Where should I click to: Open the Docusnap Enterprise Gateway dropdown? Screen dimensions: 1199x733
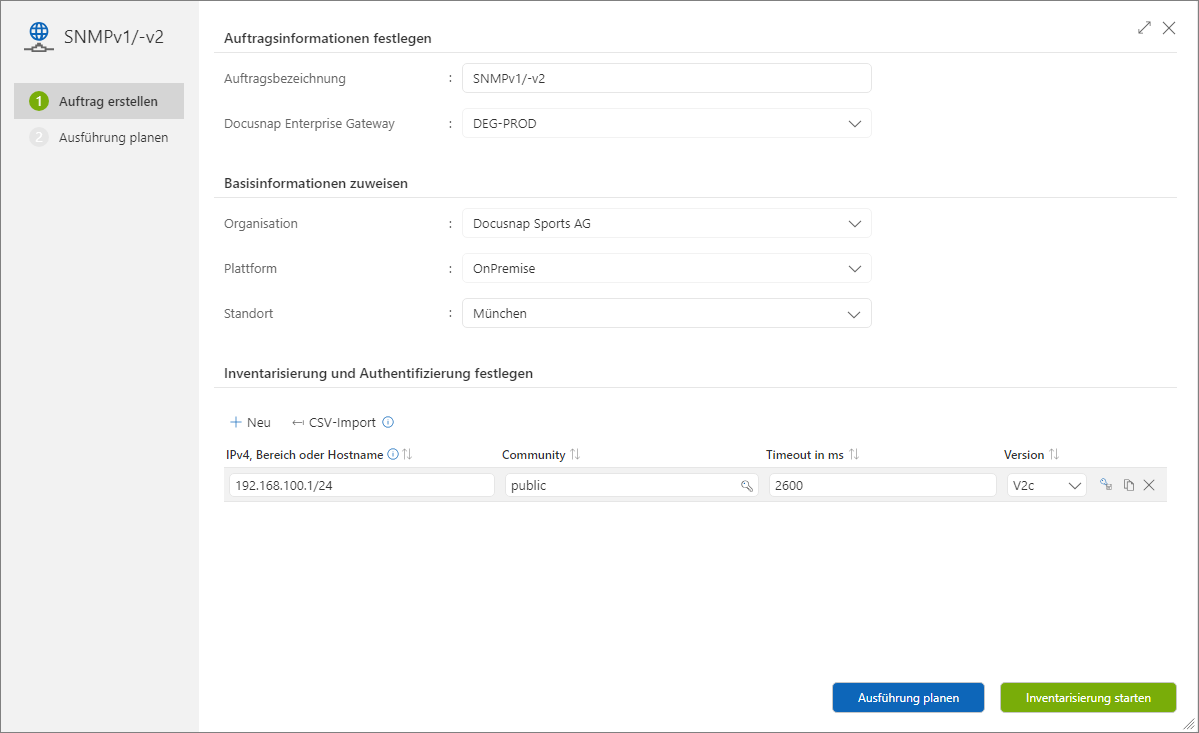(x=667, y=123)
